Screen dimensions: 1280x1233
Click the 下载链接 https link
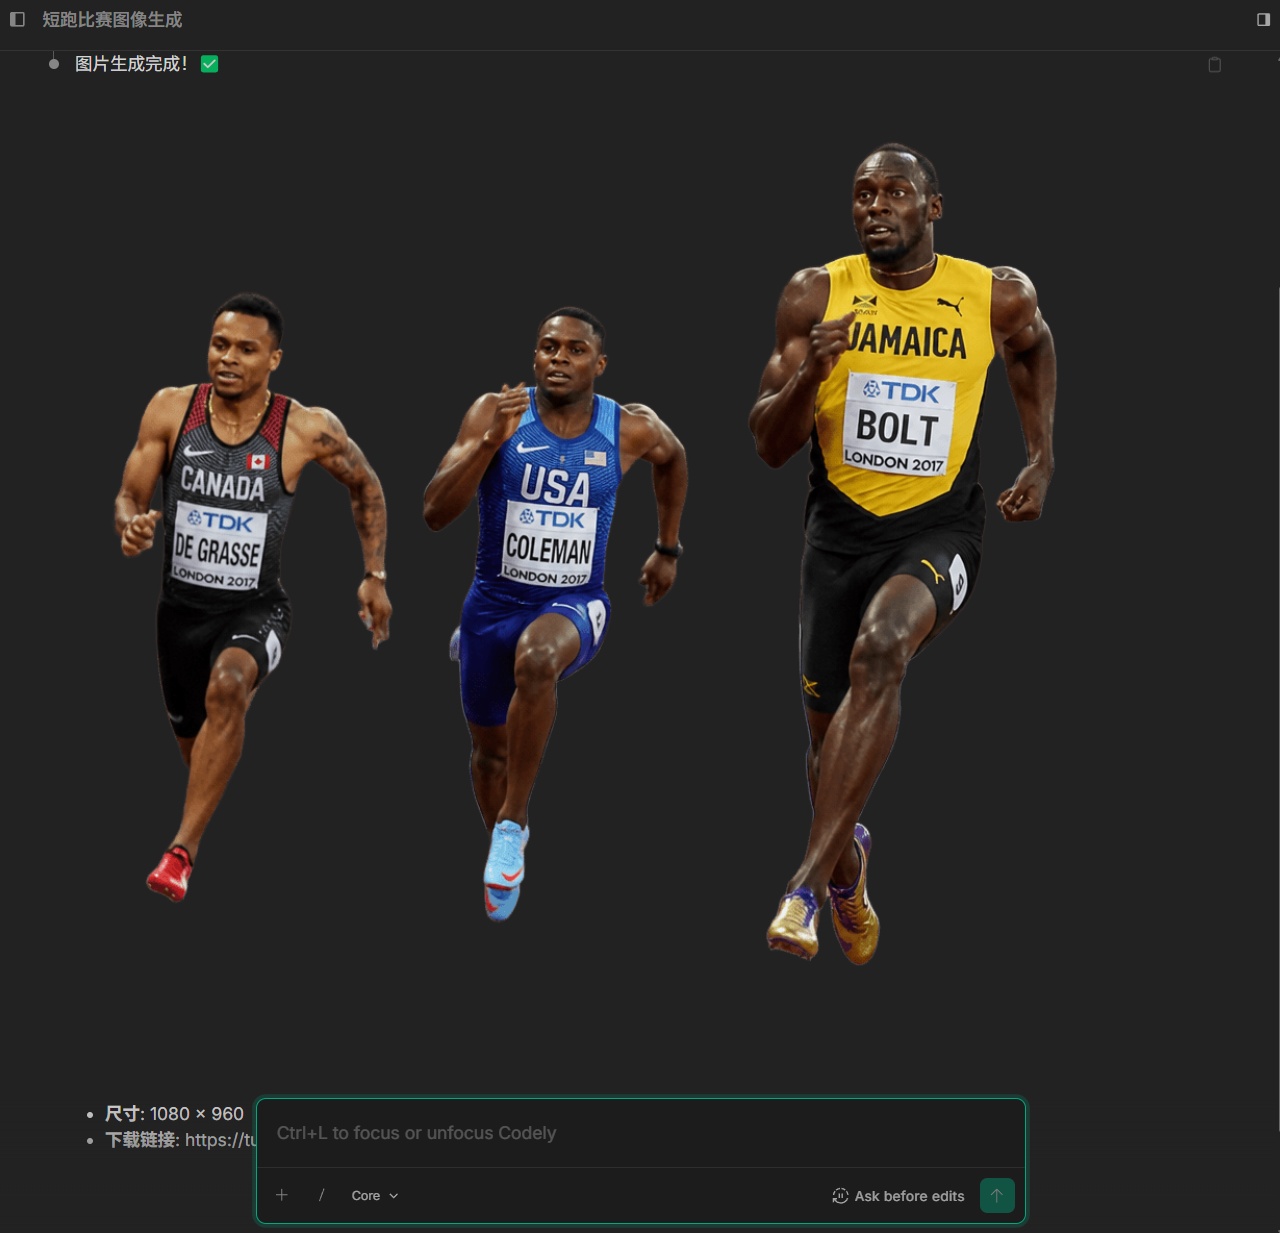click(221, 1140)
